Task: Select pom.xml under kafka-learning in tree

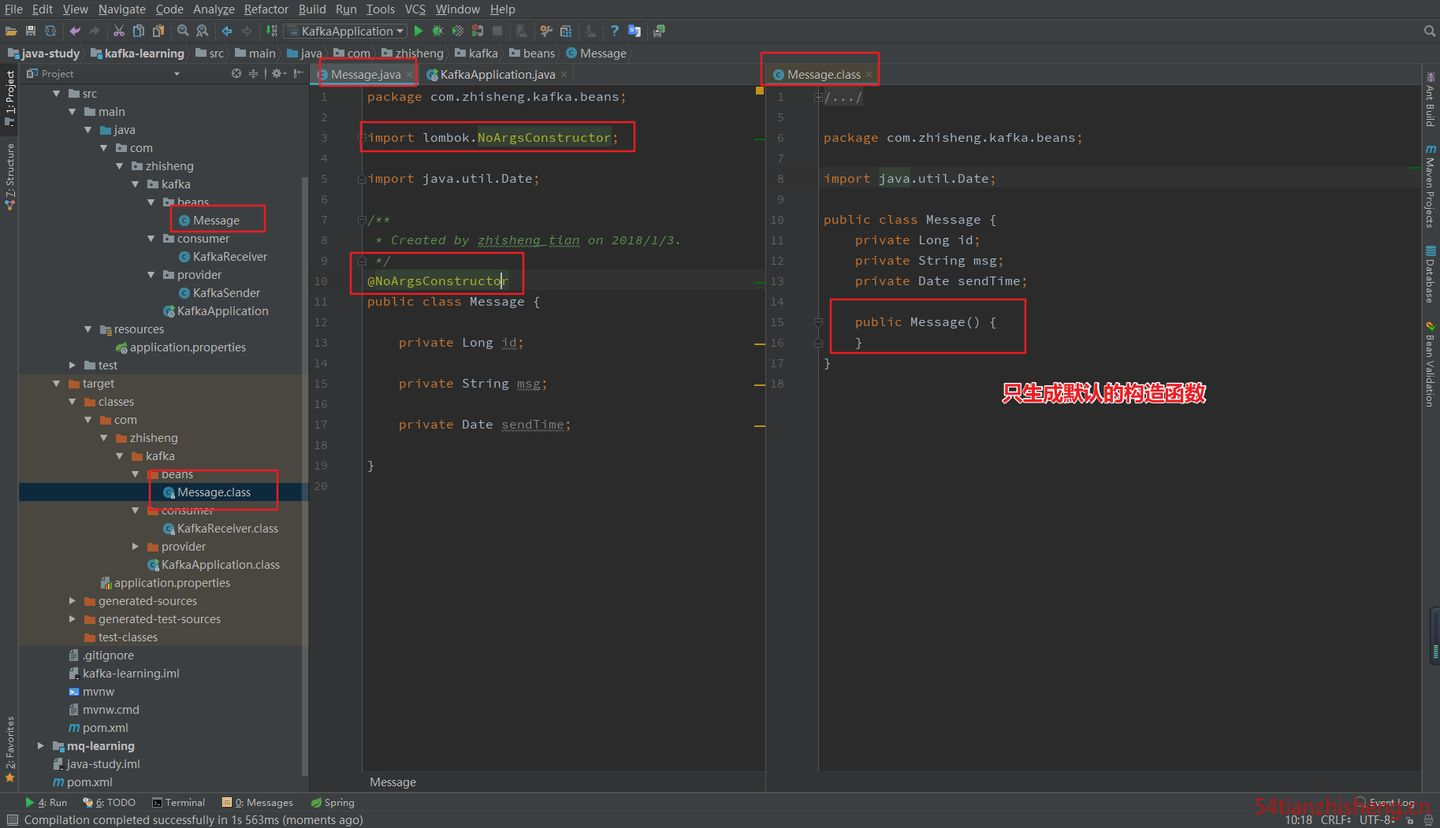Action: coord(97,727)
